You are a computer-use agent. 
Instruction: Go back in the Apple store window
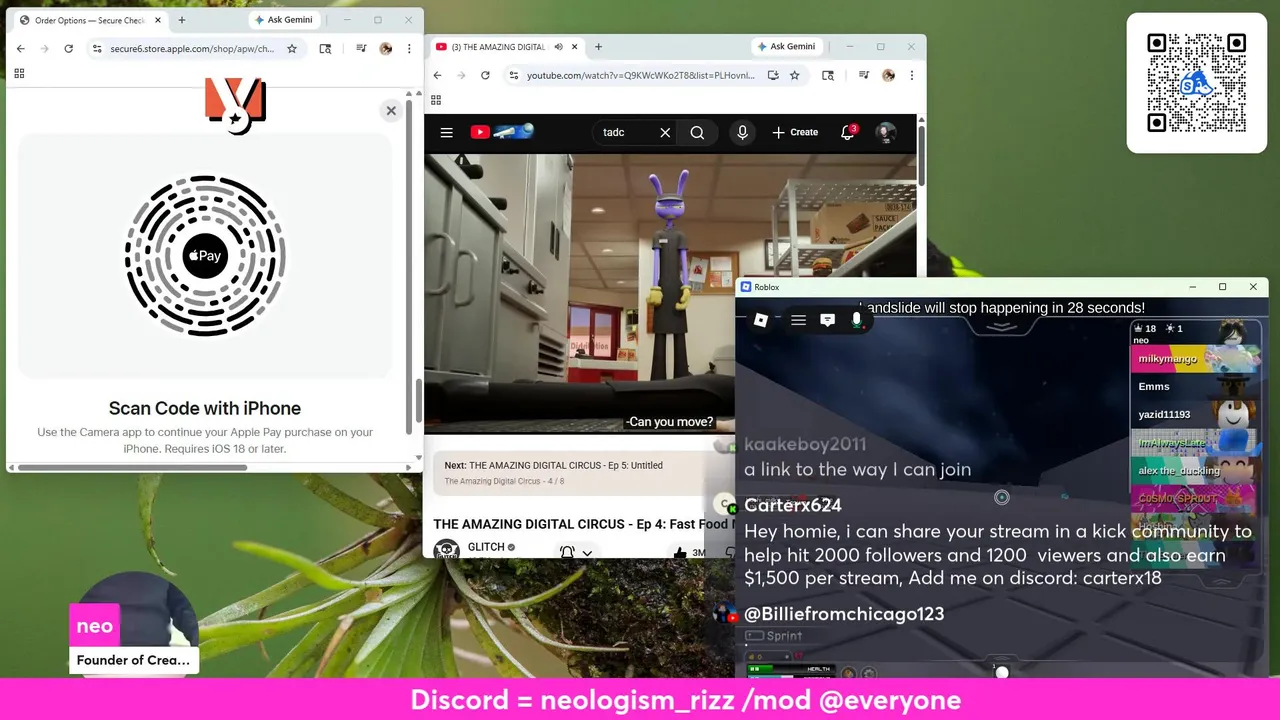click(x=21, y=48)
